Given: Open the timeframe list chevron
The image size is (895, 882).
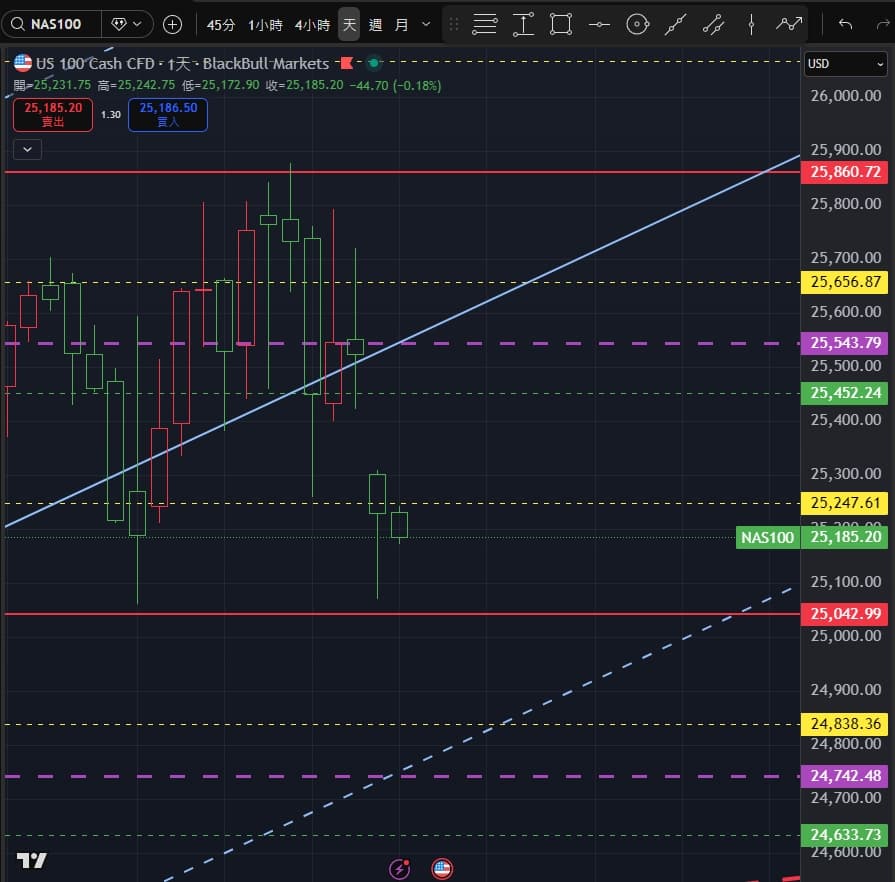Looking at the screenshot, I should tap(426, 25).
